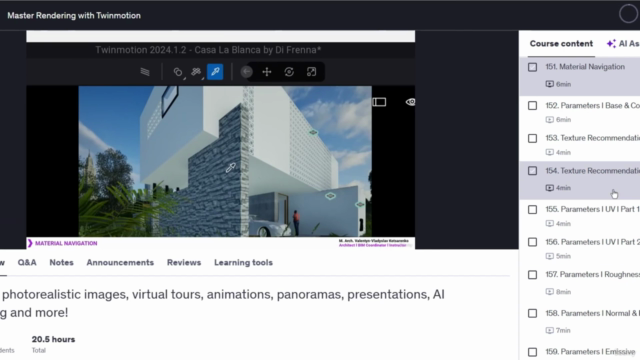The height and width of the screenshot is (360, 640).
Task: Click the back arrow in Twinmotion toolbar
Action: click(246, 72)
